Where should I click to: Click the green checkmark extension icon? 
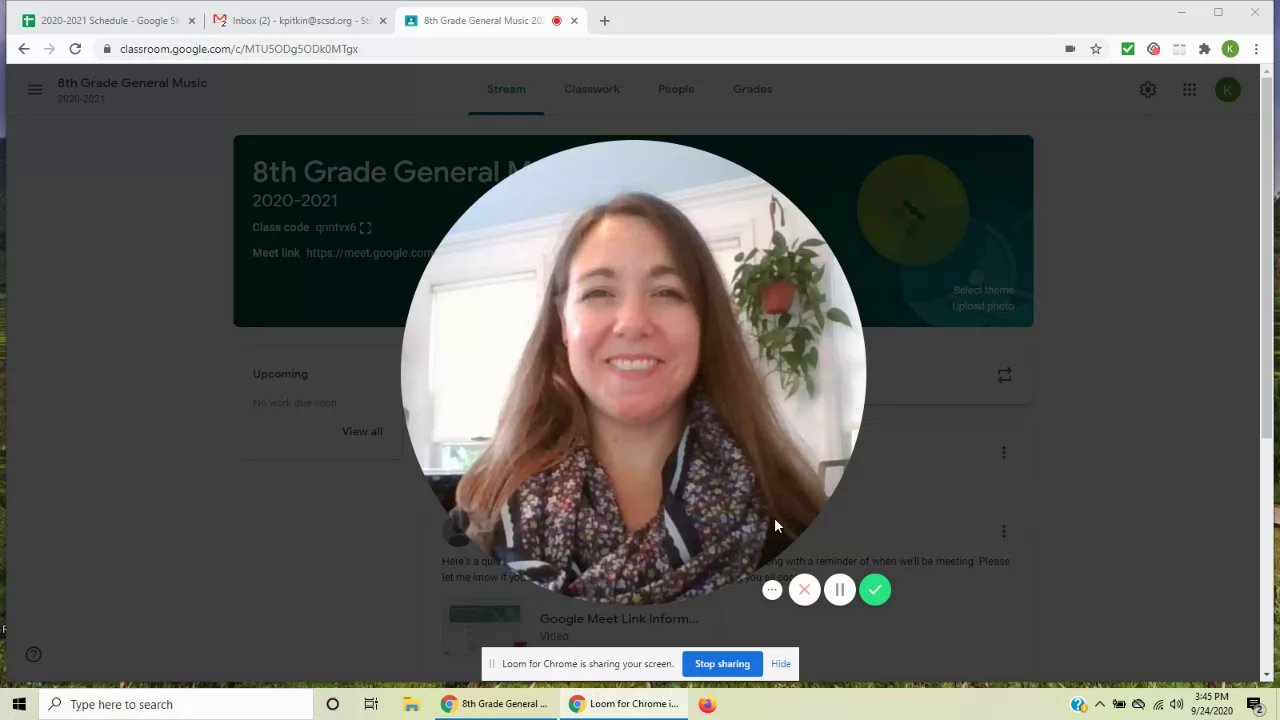[x=1127, y=49]
